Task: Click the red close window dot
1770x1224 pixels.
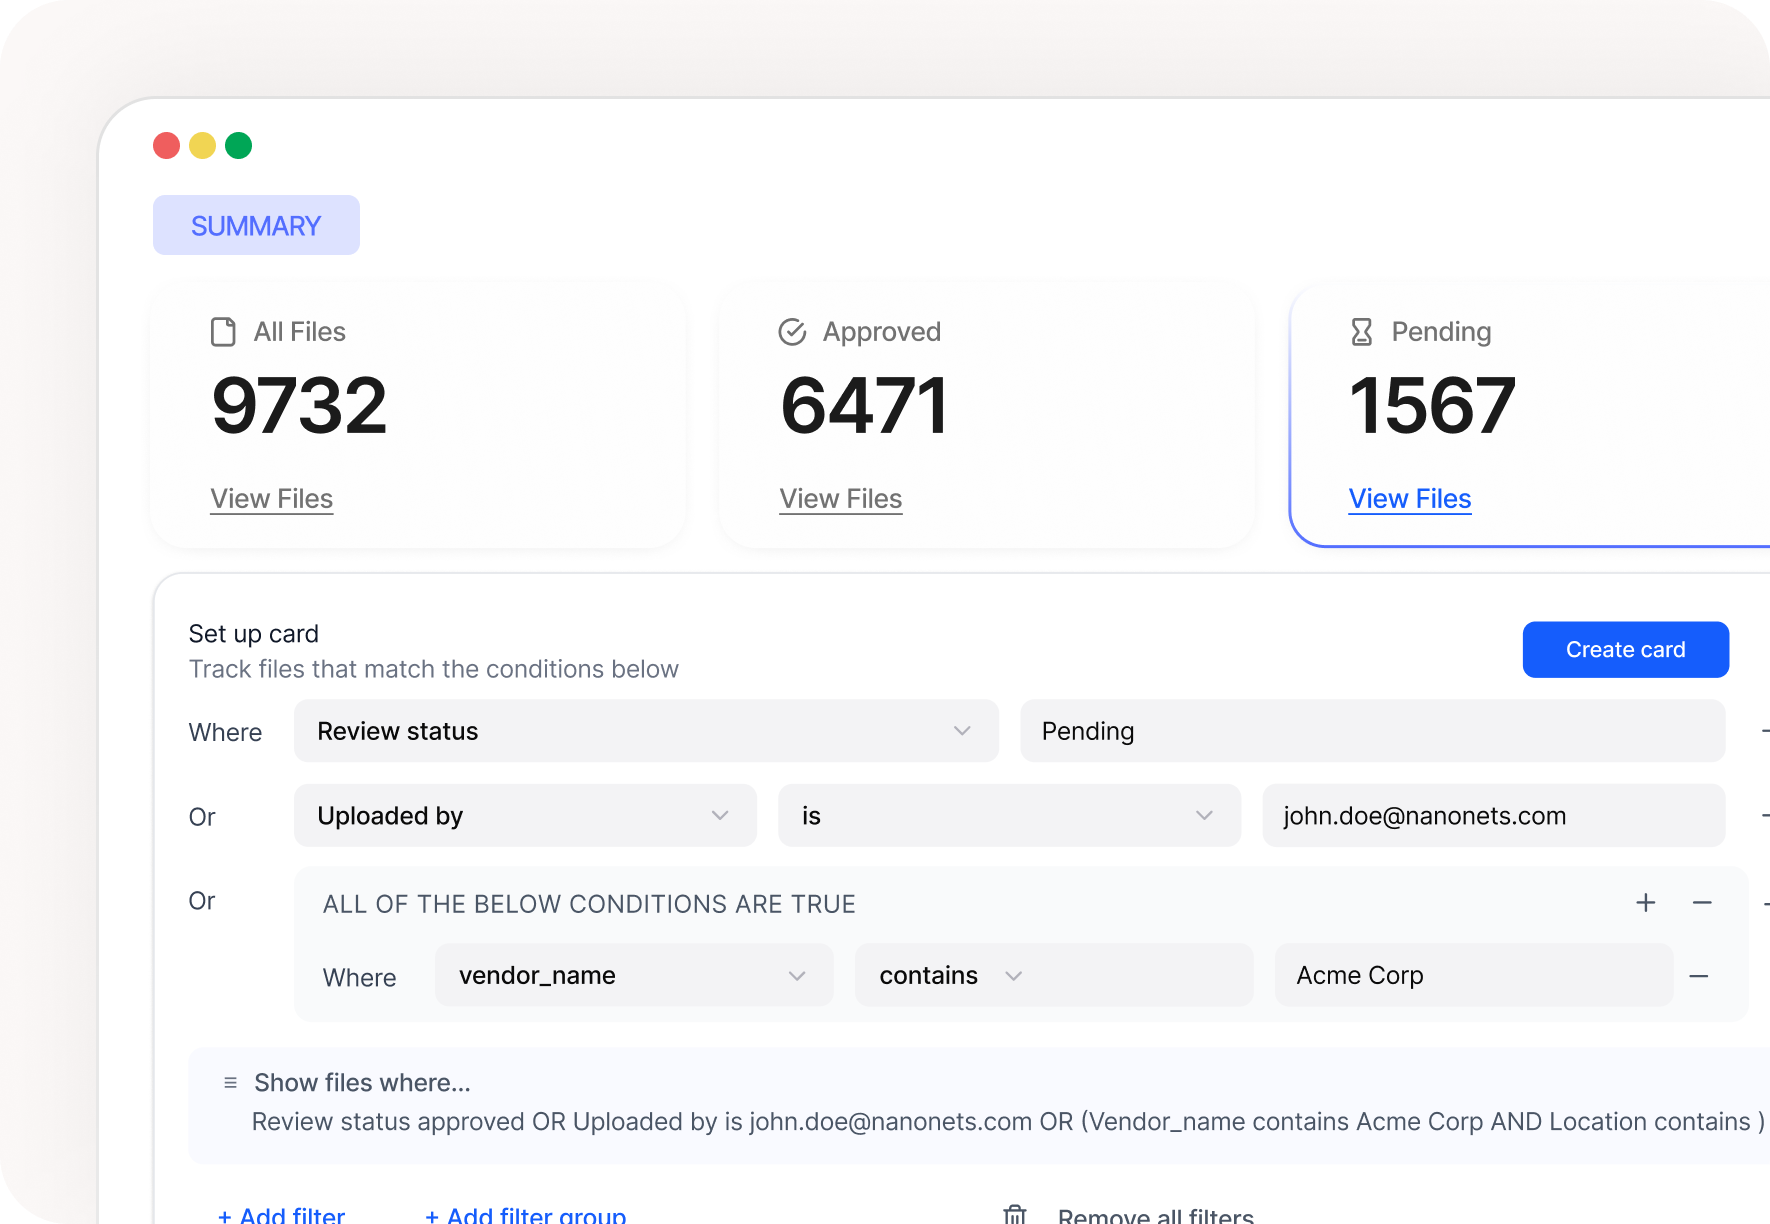Action: [x=166, y=146]
